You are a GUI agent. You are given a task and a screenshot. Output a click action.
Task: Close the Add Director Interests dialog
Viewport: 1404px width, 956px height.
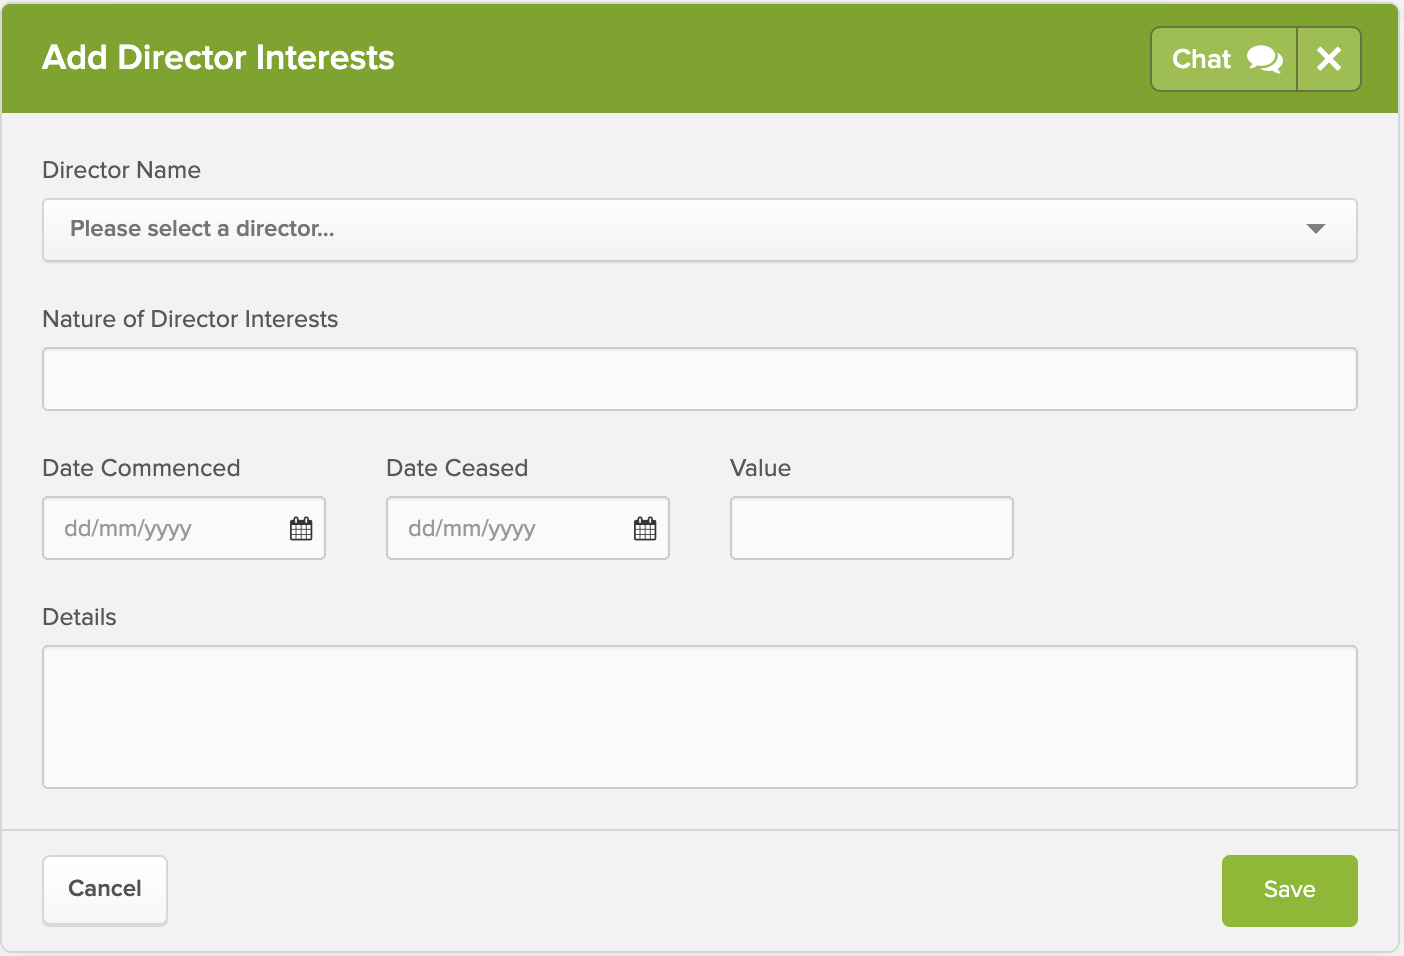pyautogui.click(x=1329, y=59)
